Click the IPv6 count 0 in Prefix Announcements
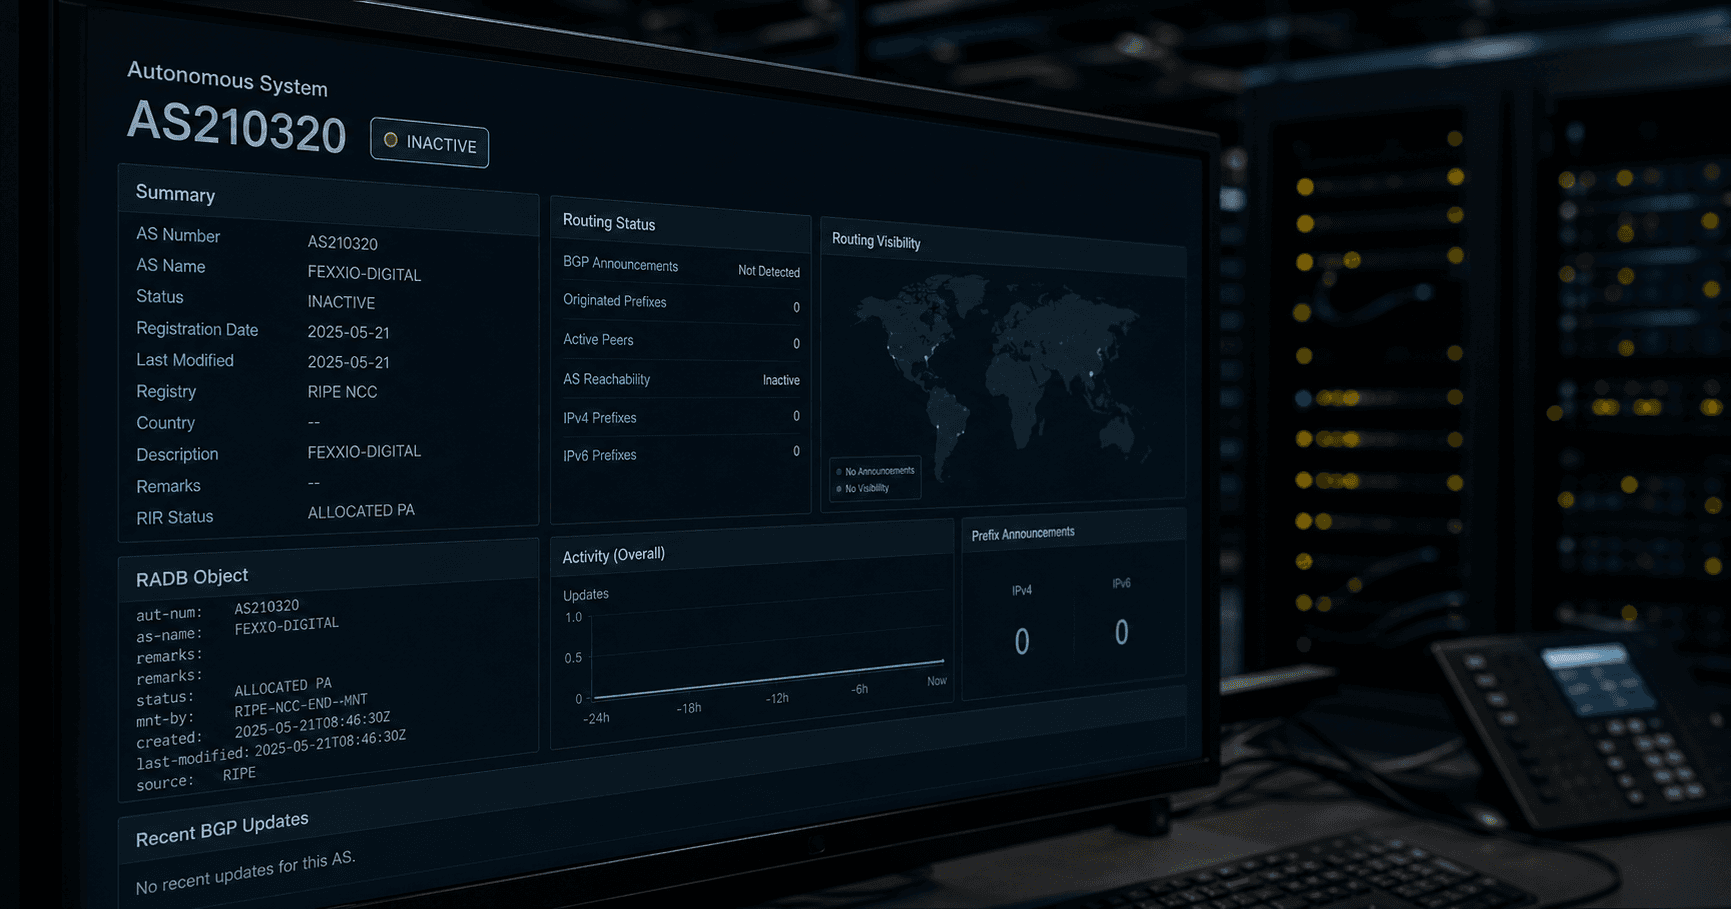1731x909 pixels. pyautogui.click(x=1121, y=632)
